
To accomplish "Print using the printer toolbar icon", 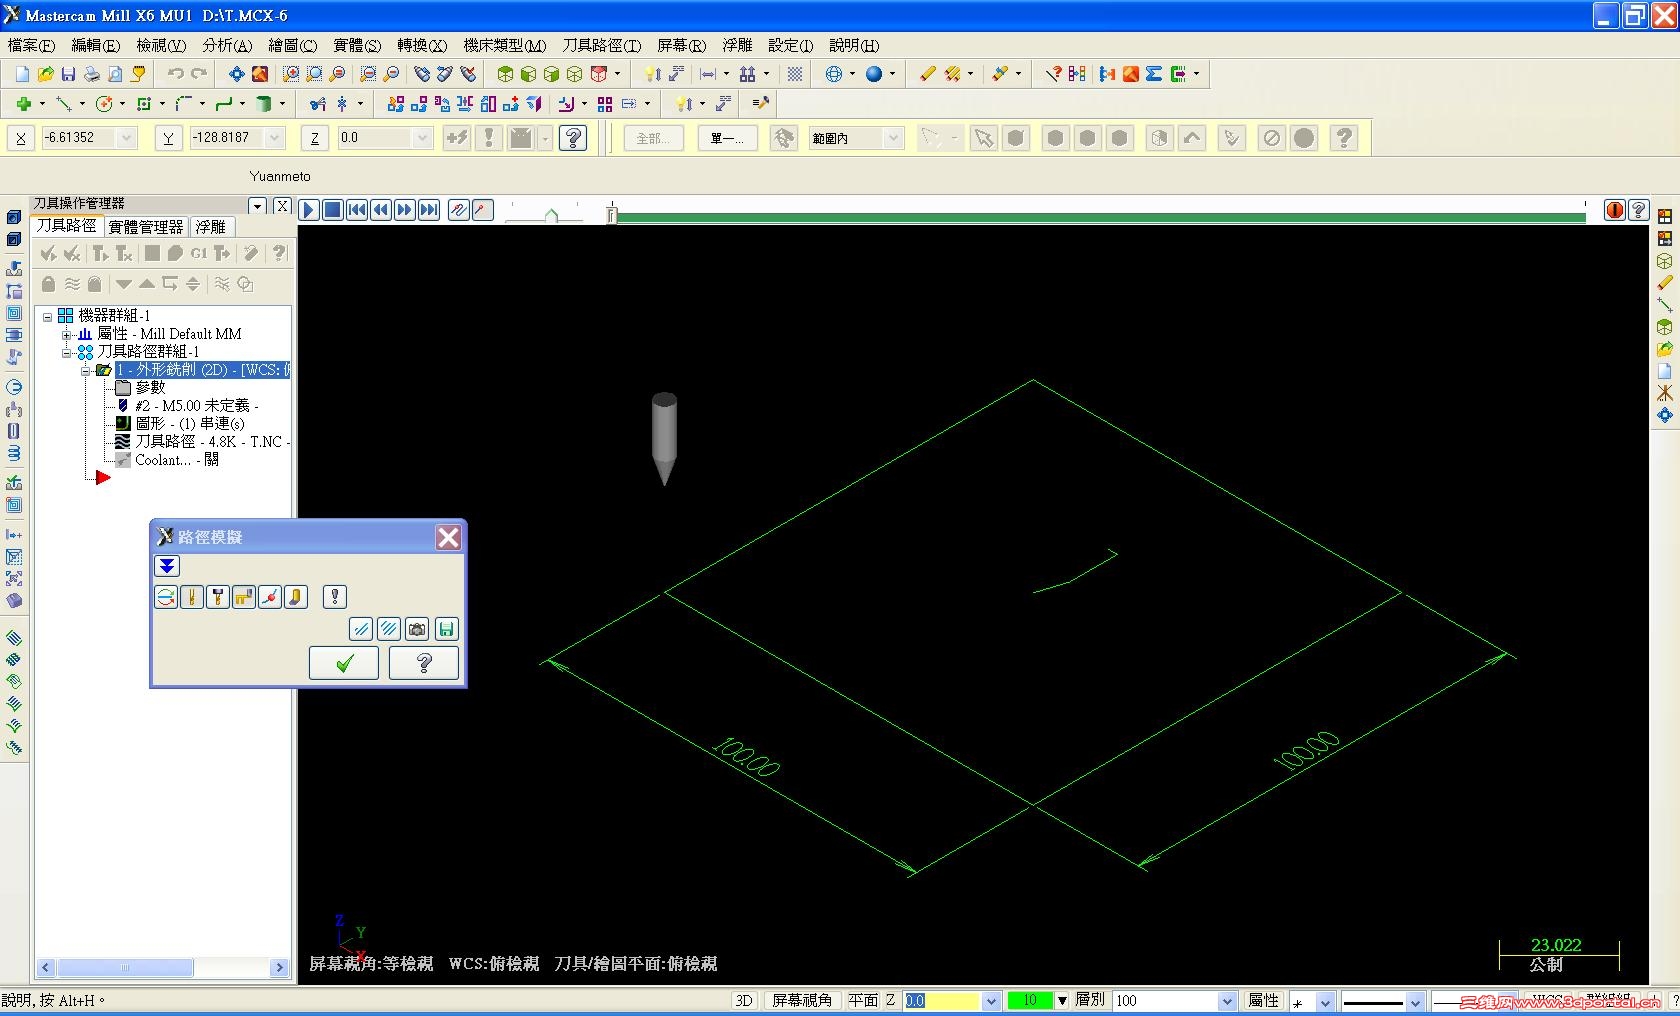I will (x=91, y=74).
